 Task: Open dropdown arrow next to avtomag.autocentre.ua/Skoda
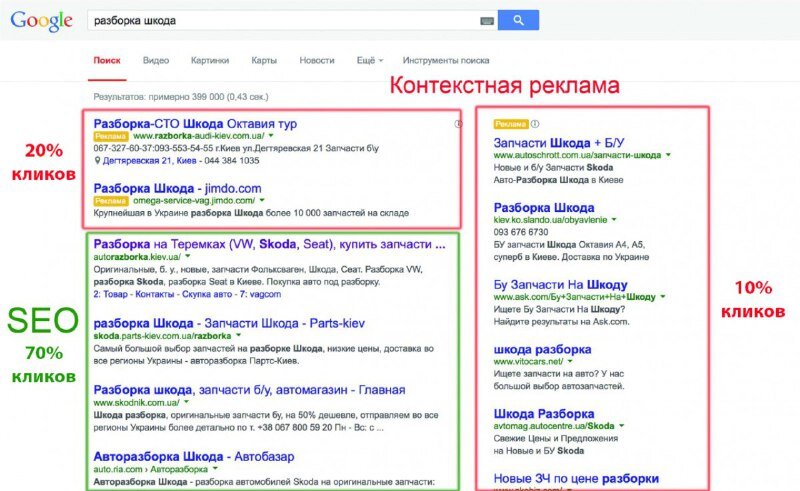point(621,426)
